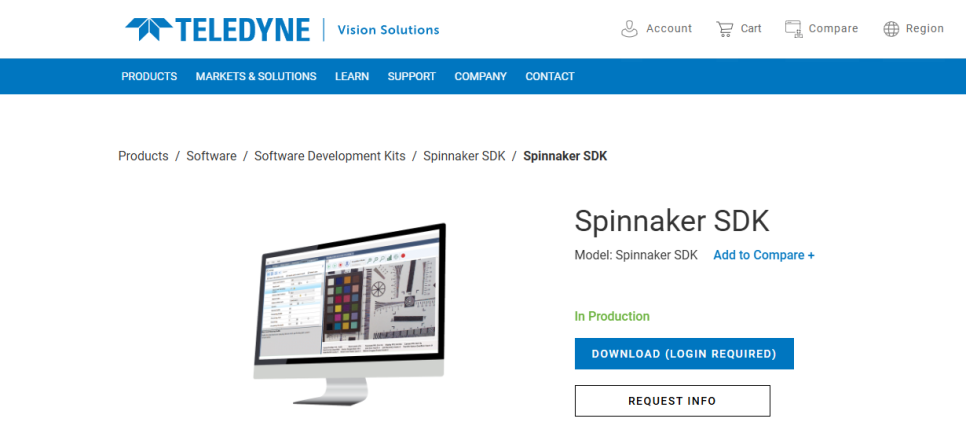
Task: Open the CONTACT menu item
Action: pos(550,76)
